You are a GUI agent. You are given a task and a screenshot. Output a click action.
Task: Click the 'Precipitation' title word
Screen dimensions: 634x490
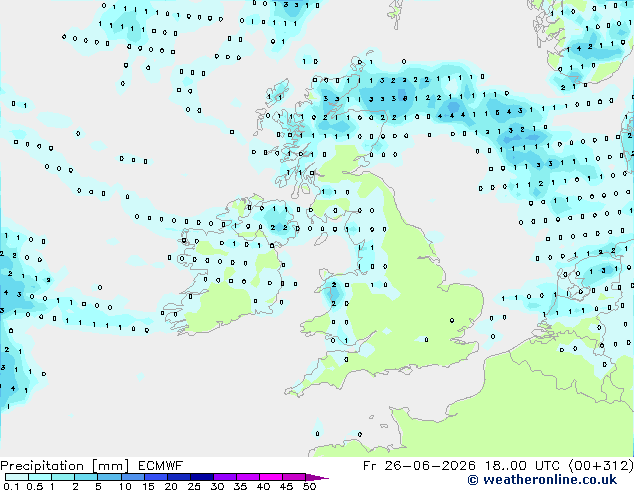pos(42,466)
